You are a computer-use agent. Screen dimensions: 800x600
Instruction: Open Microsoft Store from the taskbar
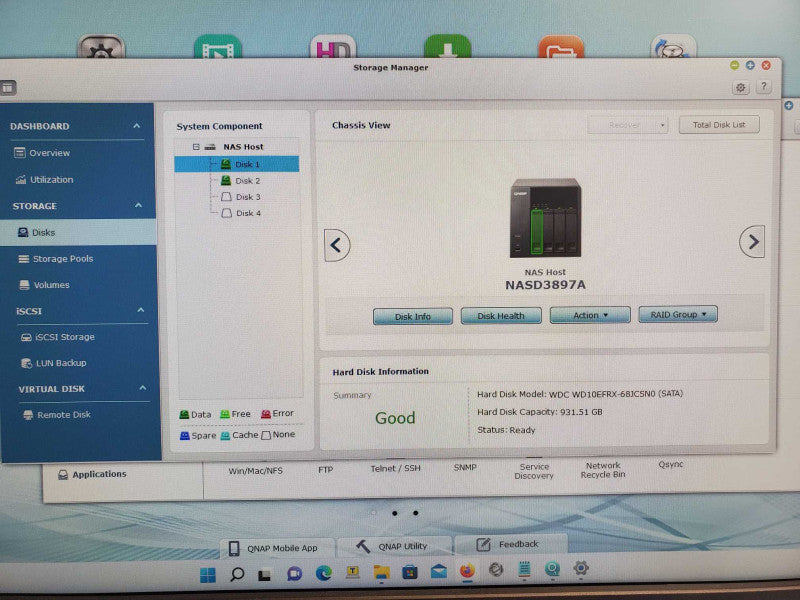click(x=410, y=572)
